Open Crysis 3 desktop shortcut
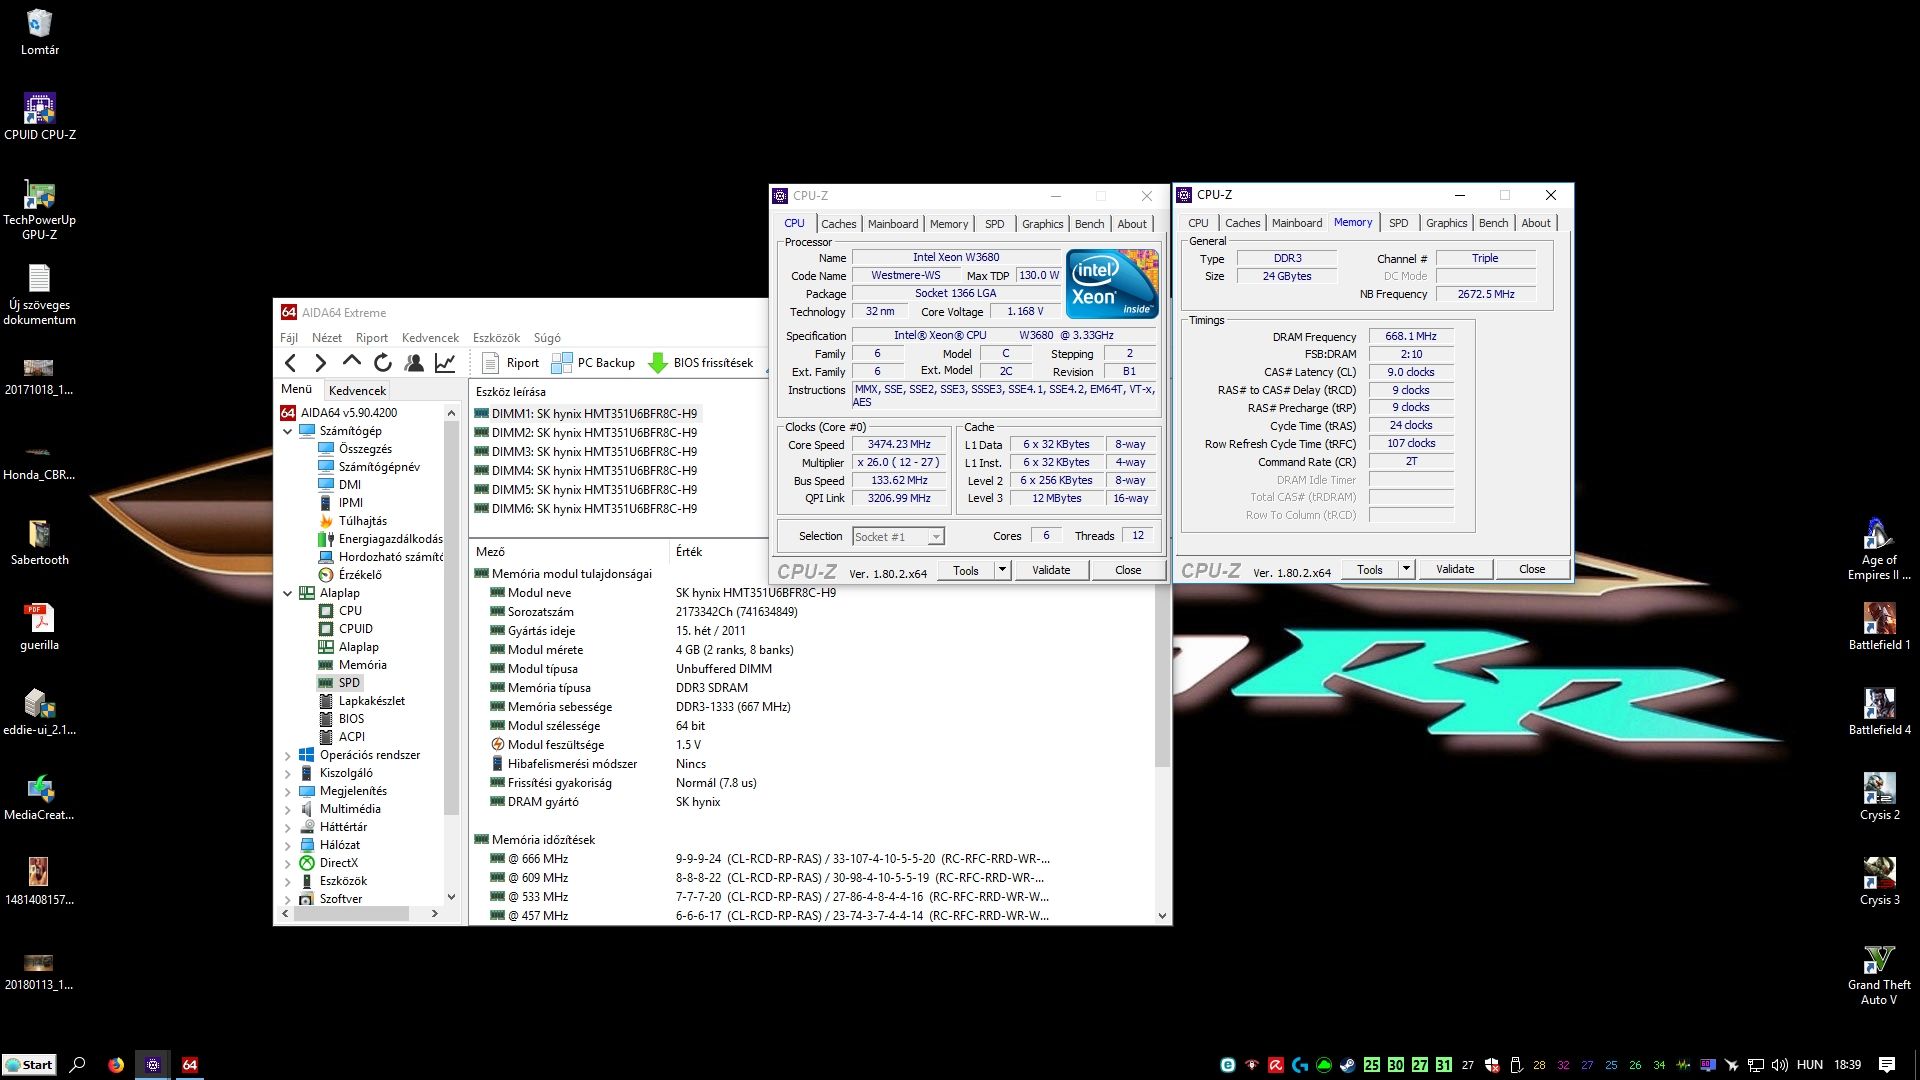The image size is (1920, 1080). [1879, 882]
